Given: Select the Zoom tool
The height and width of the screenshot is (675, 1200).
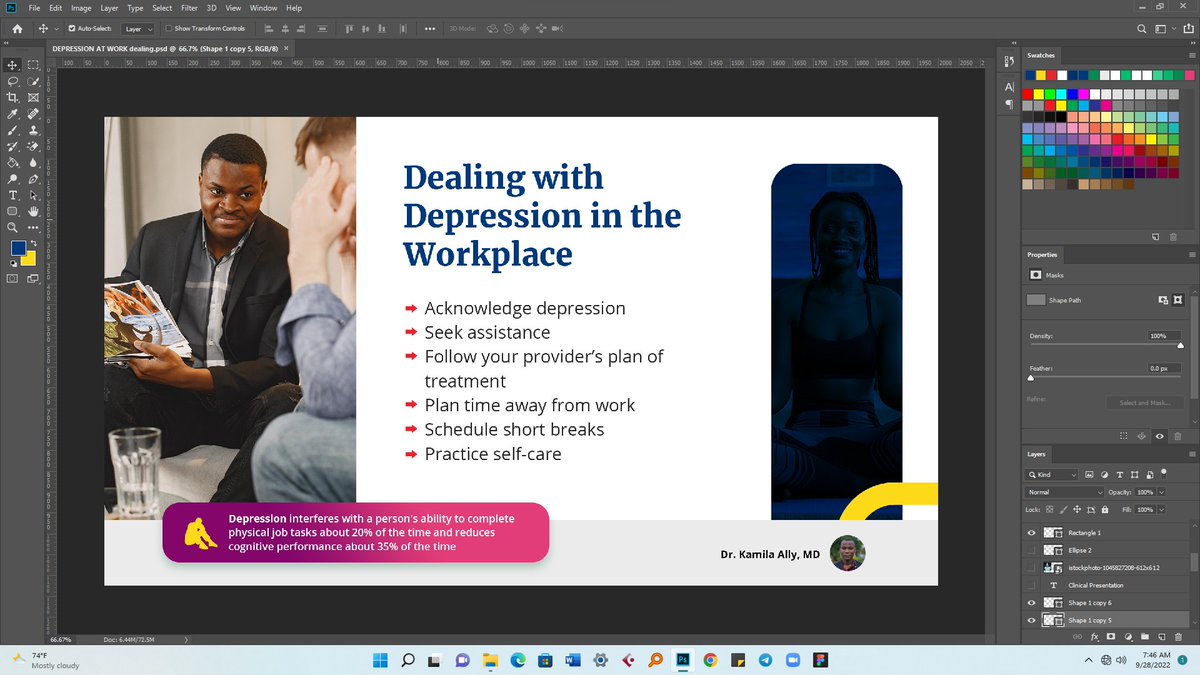Looking at the screenshot, I should (14, 228).
